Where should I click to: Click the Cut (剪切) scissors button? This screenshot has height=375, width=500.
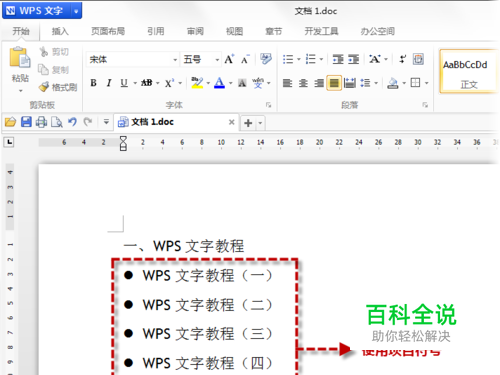click(54, 52)
